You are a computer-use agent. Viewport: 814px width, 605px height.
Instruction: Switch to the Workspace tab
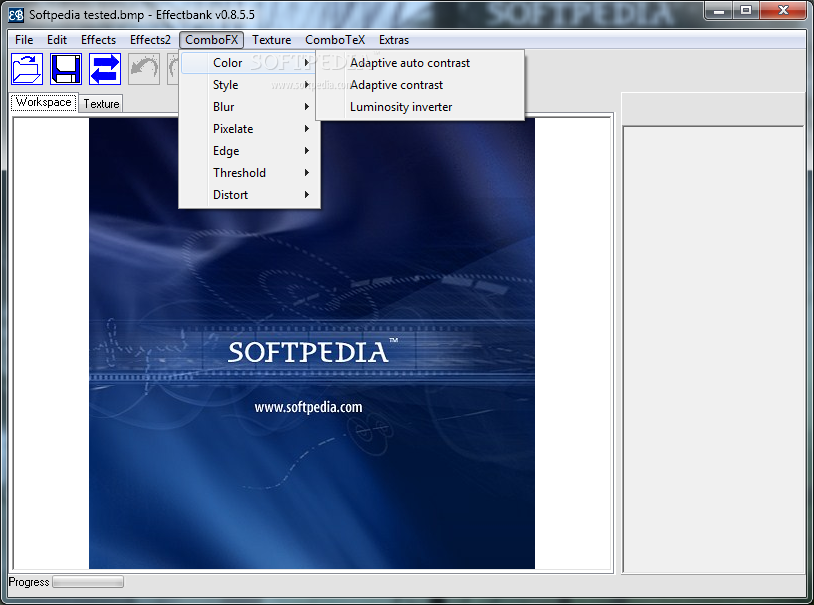[44, 102]
